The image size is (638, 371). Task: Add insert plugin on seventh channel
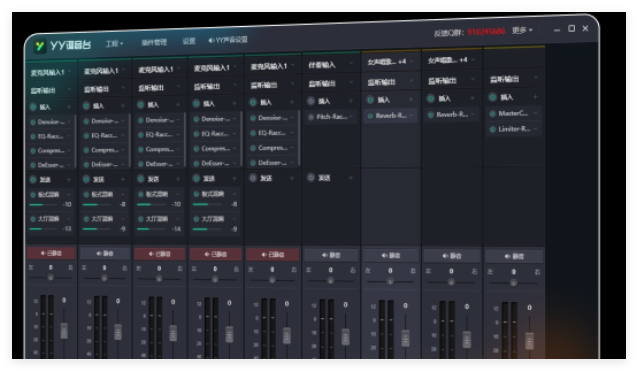pyautogui.click(x=411, y=99)
